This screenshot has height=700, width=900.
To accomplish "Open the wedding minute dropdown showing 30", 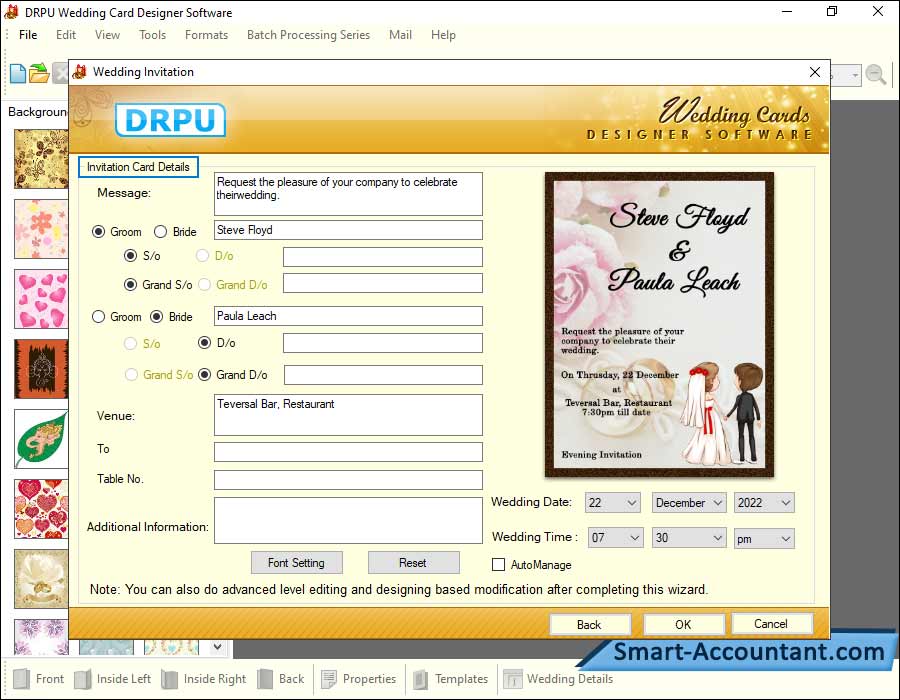I will [x=689, y=538].
